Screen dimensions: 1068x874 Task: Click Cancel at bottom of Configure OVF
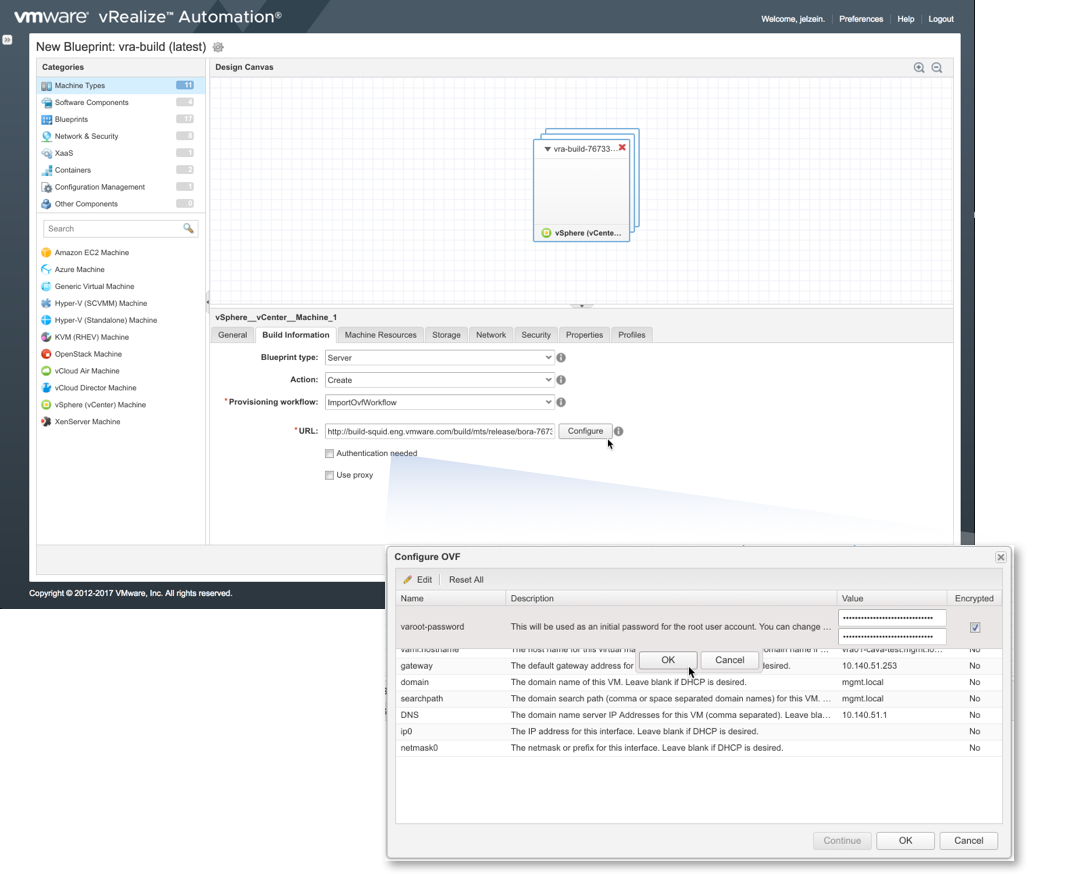point(969,841)
